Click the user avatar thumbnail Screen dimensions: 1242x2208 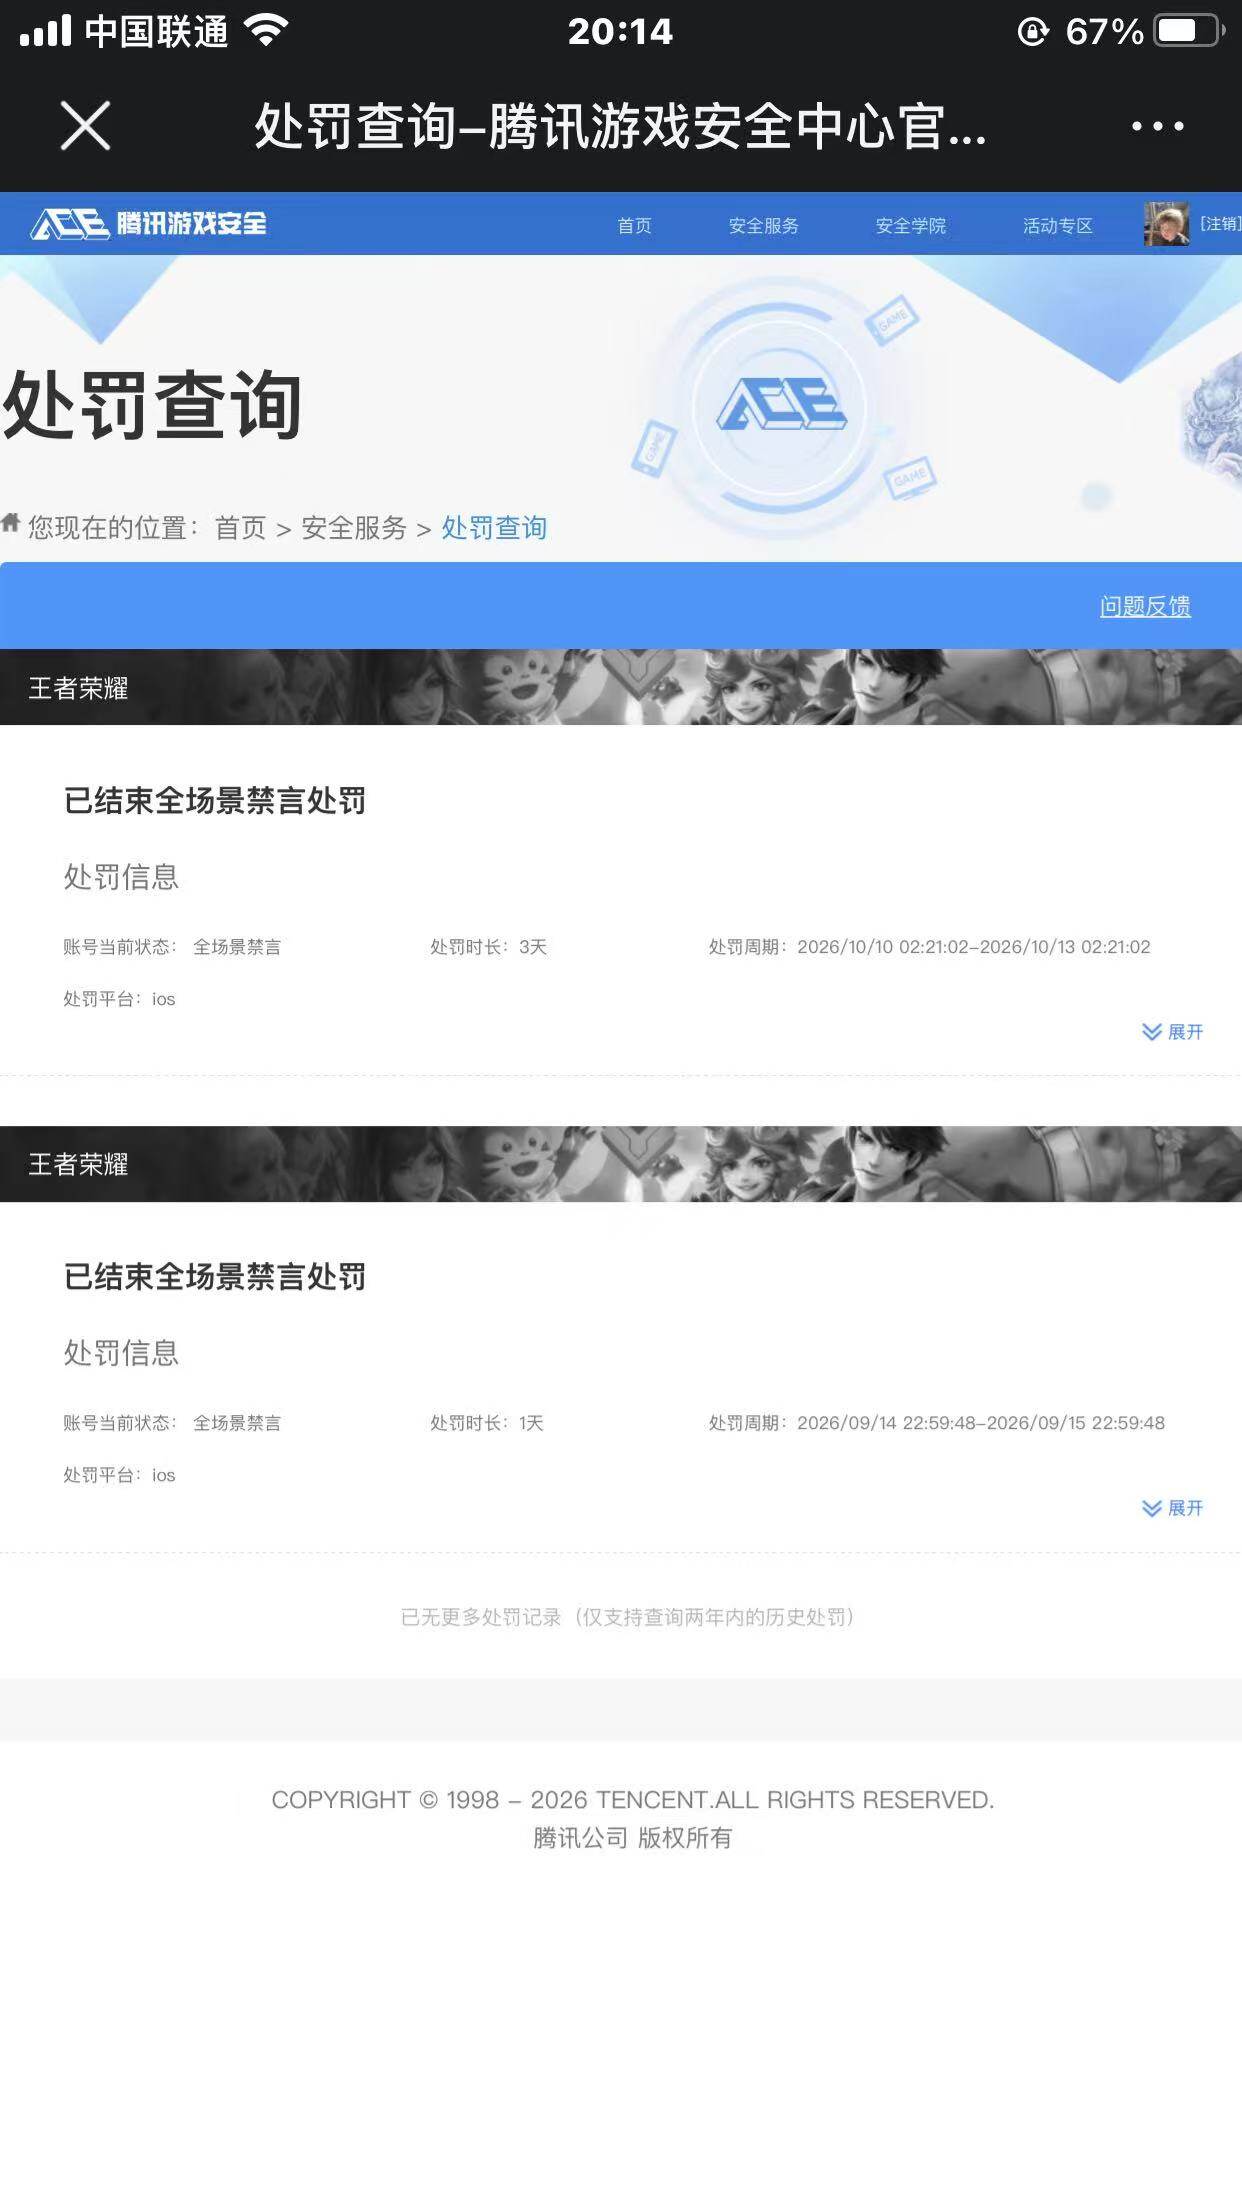[x=1166, y=224]
